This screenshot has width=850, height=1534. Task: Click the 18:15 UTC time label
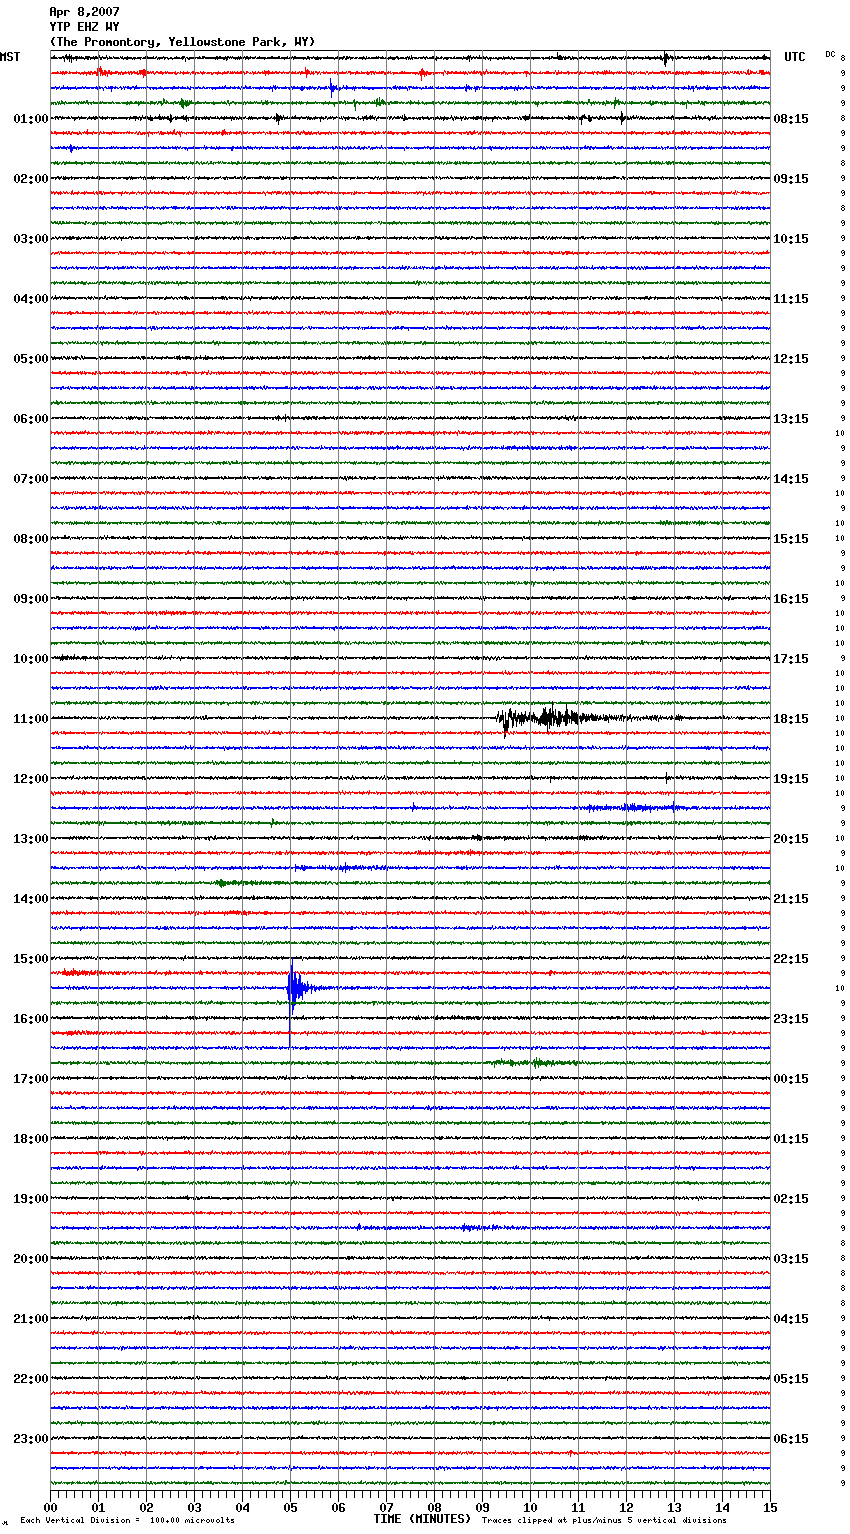[791, 719]
